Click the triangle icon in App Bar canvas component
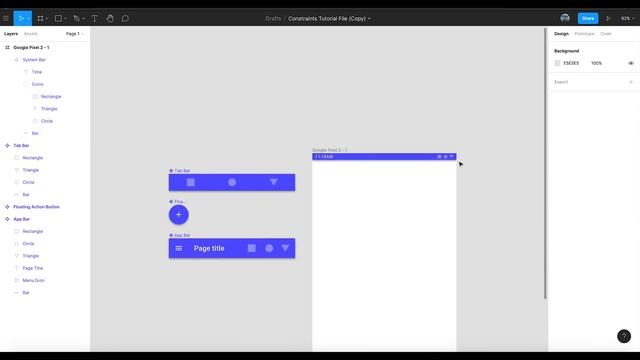This screenshot has width=640, height=360. click(285, 248)
